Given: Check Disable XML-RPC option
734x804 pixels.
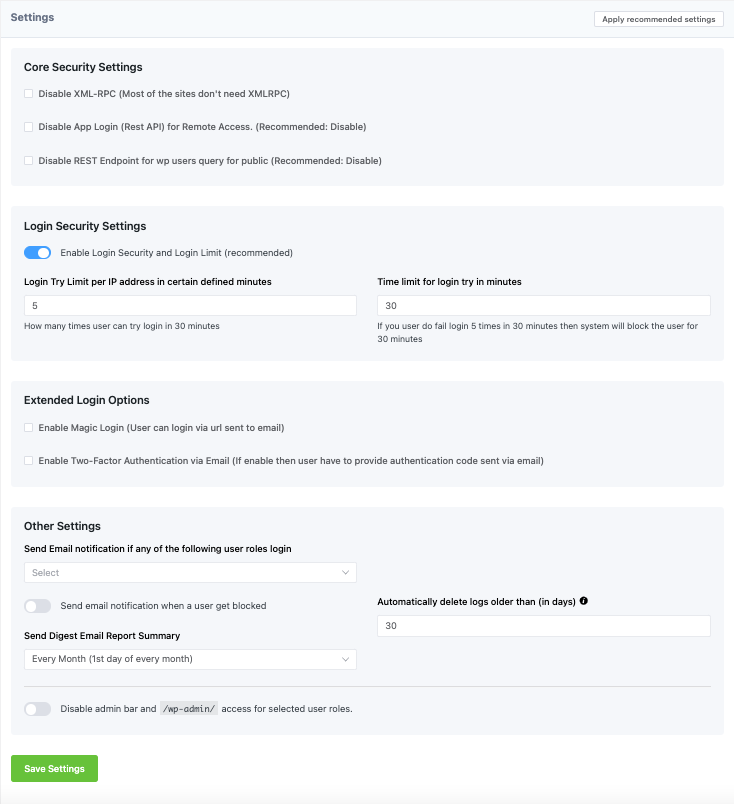Looking at the screenshot, I should pyautogui.click(x=29, y=94).
